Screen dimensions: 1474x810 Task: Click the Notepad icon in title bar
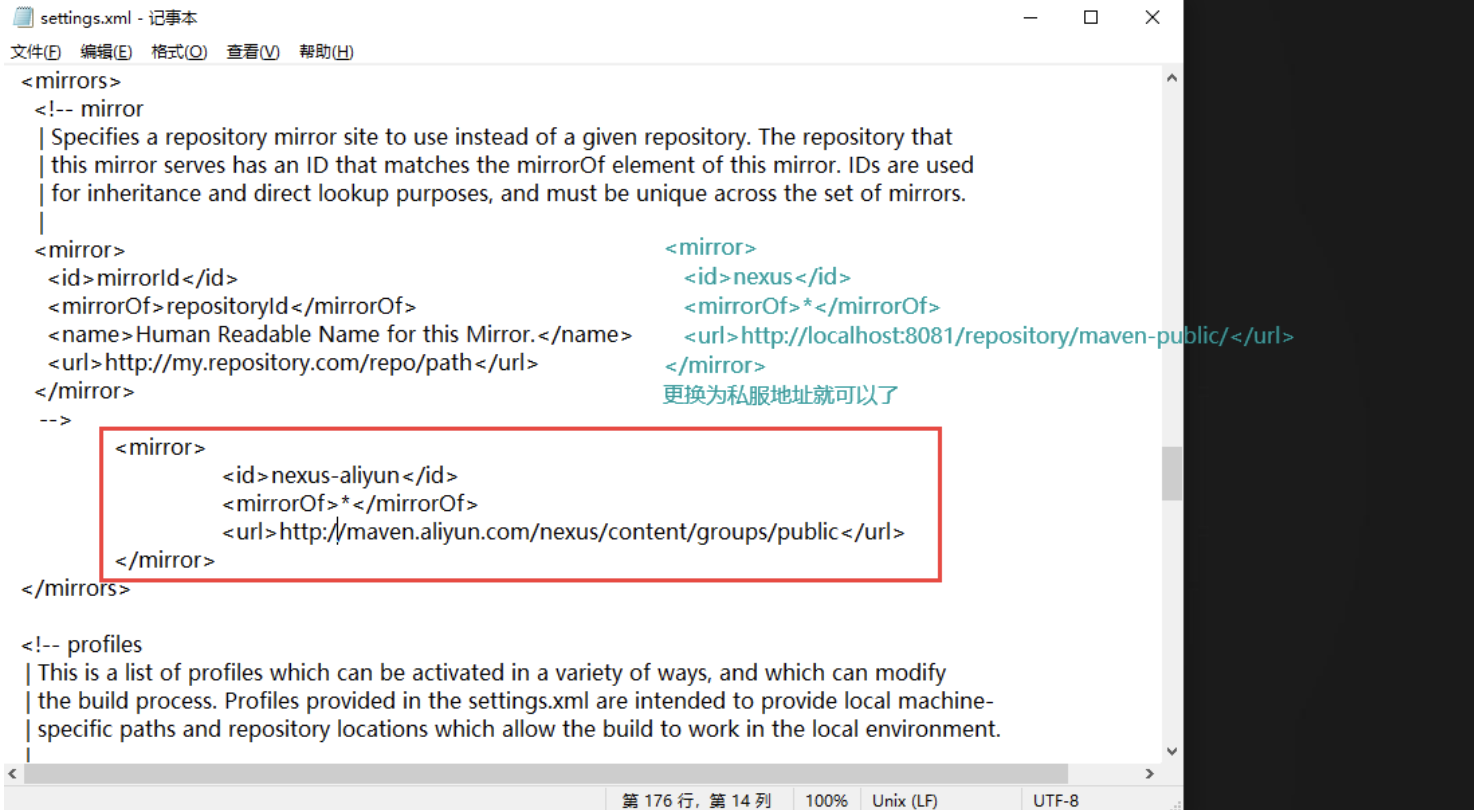click(x=22, y=17)
